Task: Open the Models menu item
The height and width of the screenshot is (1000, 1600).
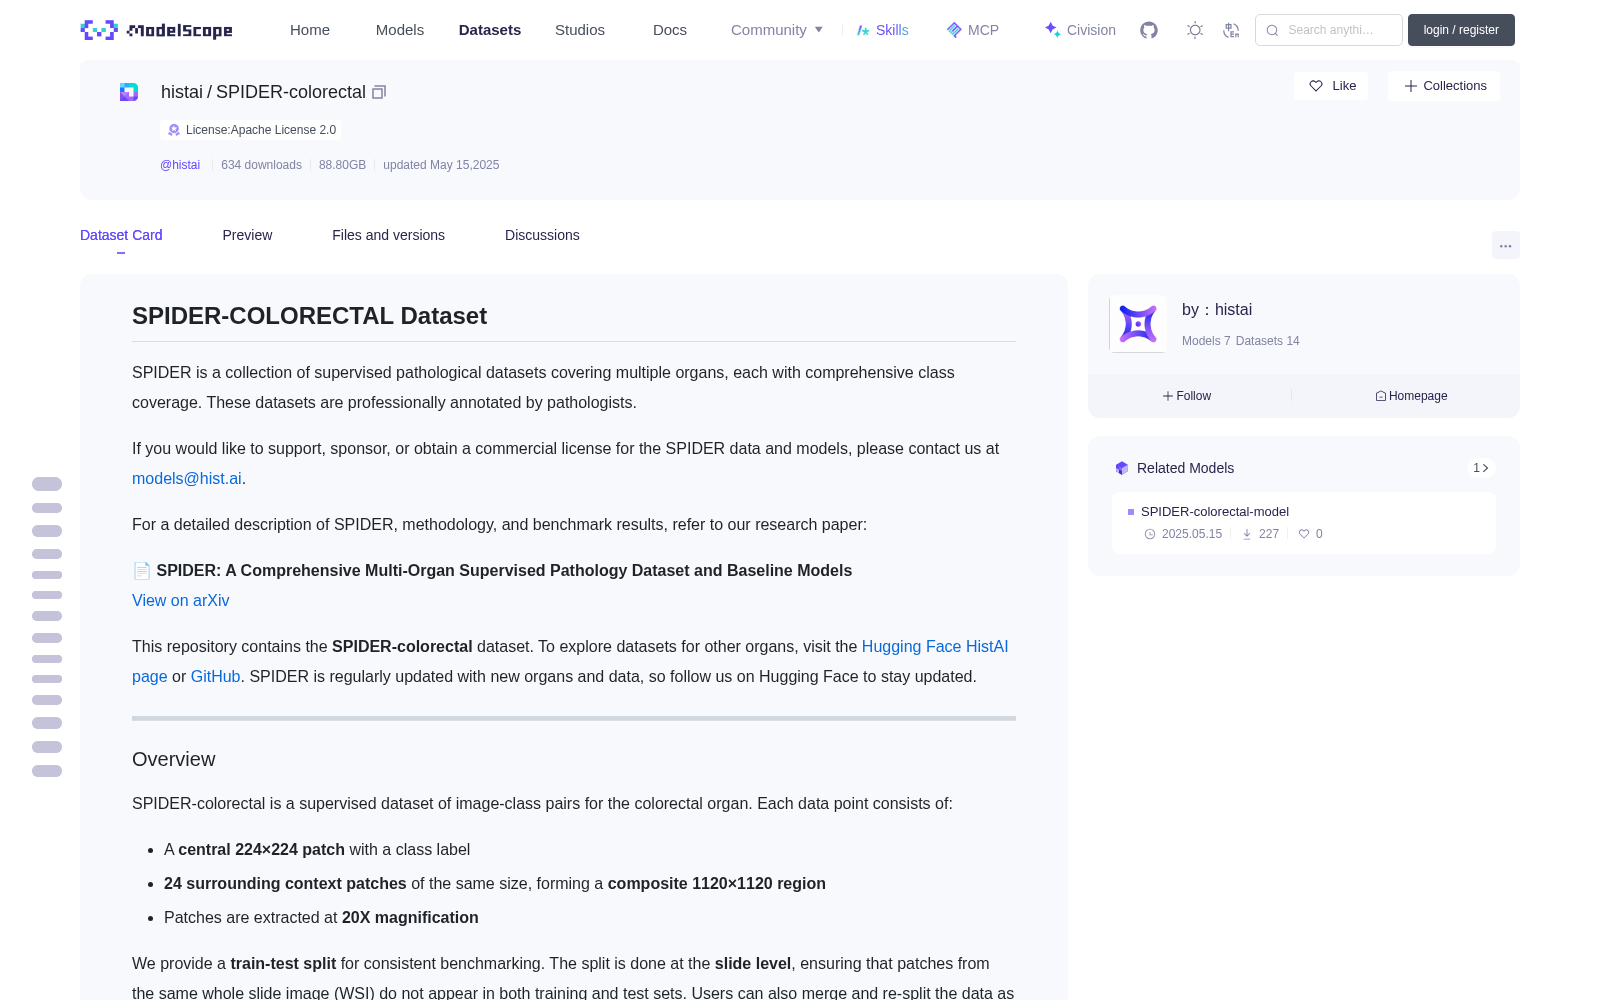Action: (x=400, y=30)
